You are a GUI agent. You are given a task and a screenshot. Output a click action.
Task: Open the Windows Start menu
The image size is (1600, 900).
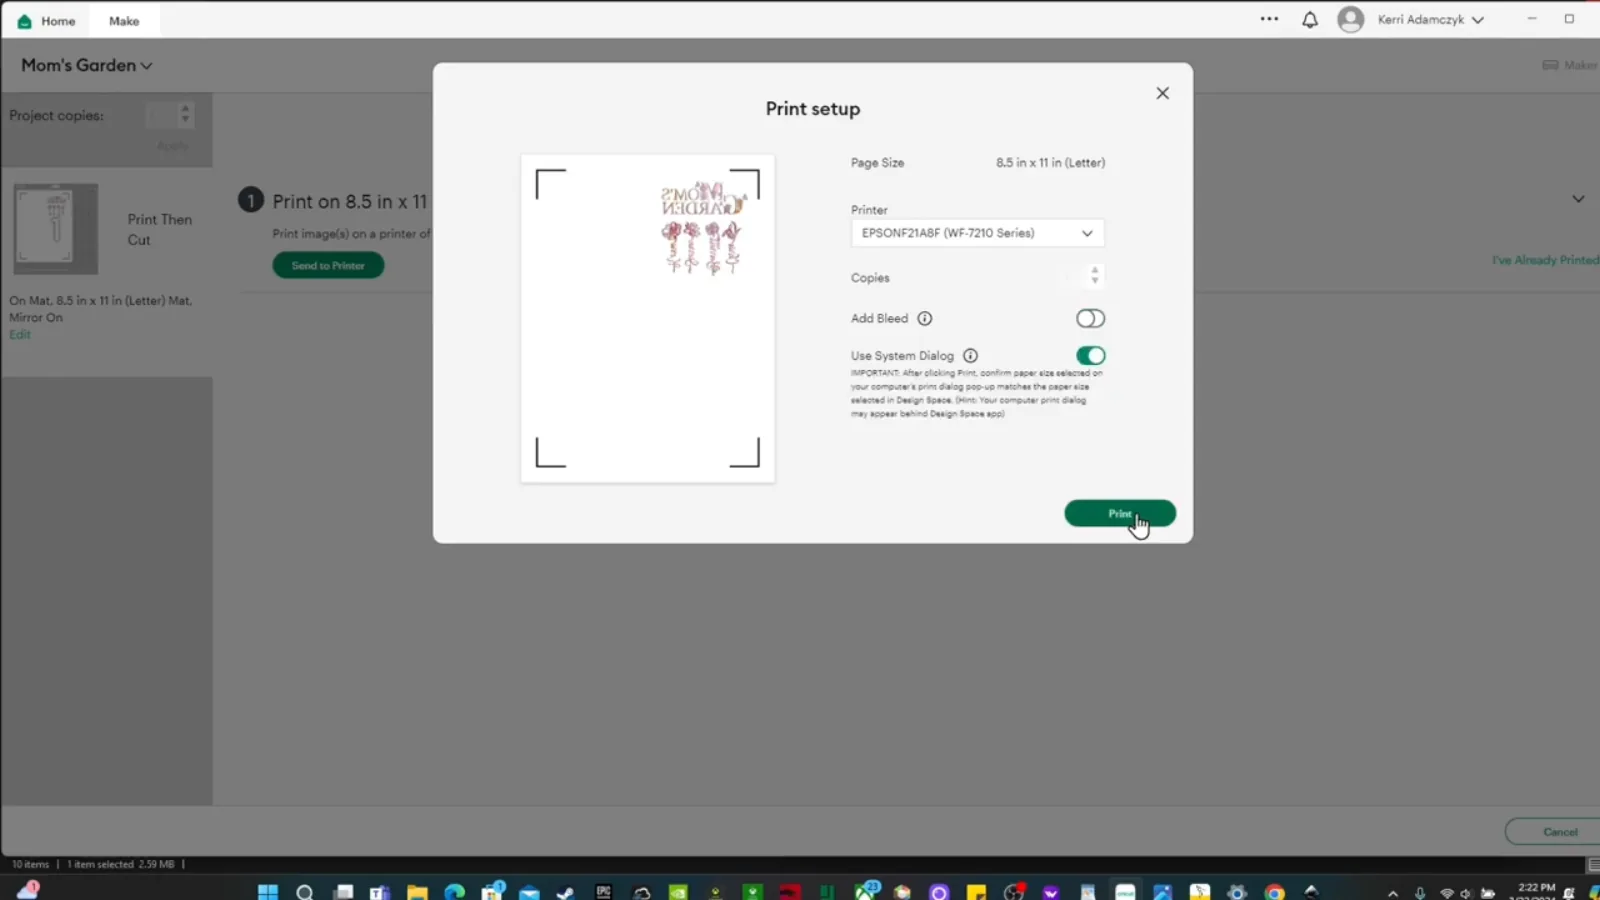[268, 892]
